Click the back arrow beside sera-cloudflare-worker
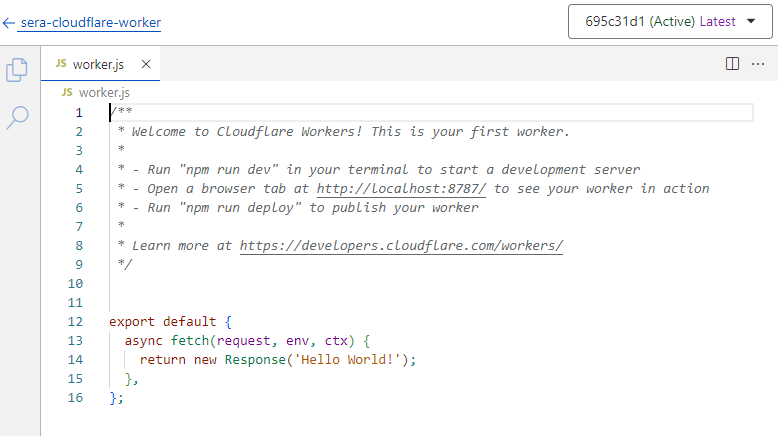This screenshot has width=778, height=436. [9, 22]
